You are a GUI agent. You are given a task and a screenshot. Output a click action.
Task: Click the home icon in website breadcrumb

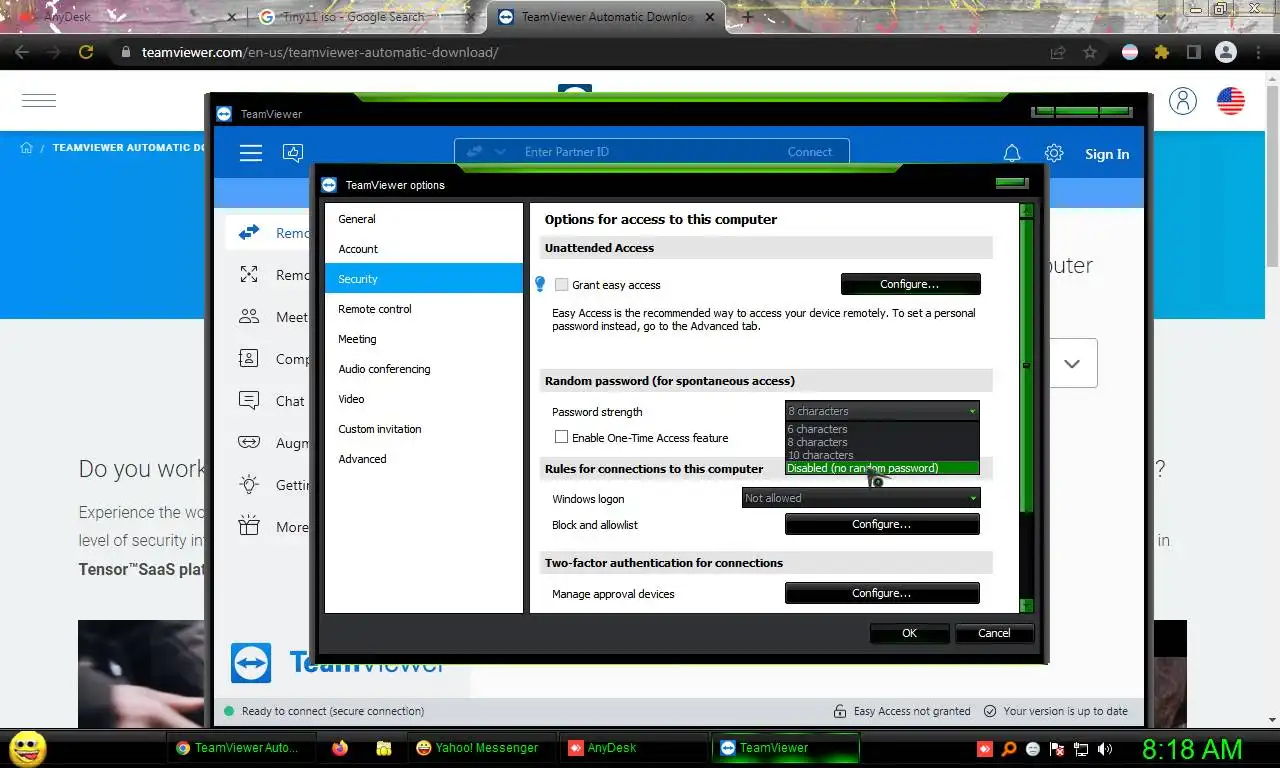pyautogui.click(x=27, y=148)
